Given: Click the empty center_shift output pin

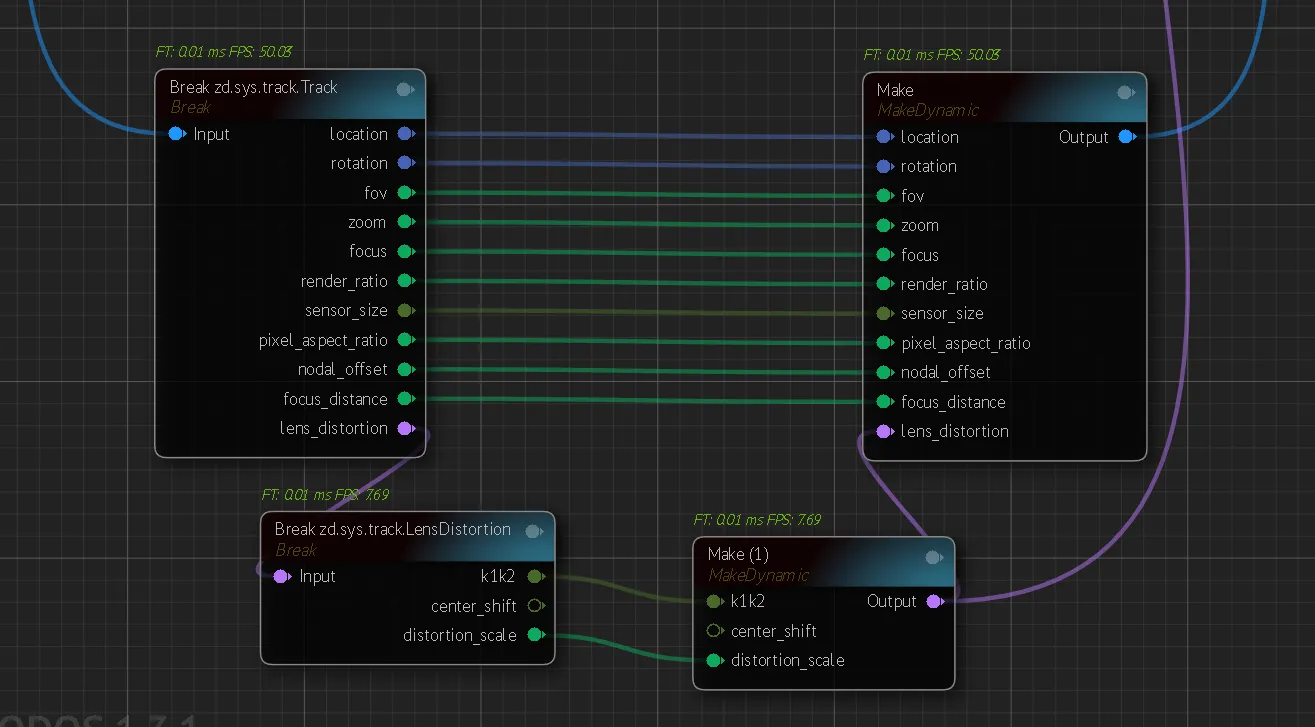Looking at the screenshot, I should pos(535,606).
